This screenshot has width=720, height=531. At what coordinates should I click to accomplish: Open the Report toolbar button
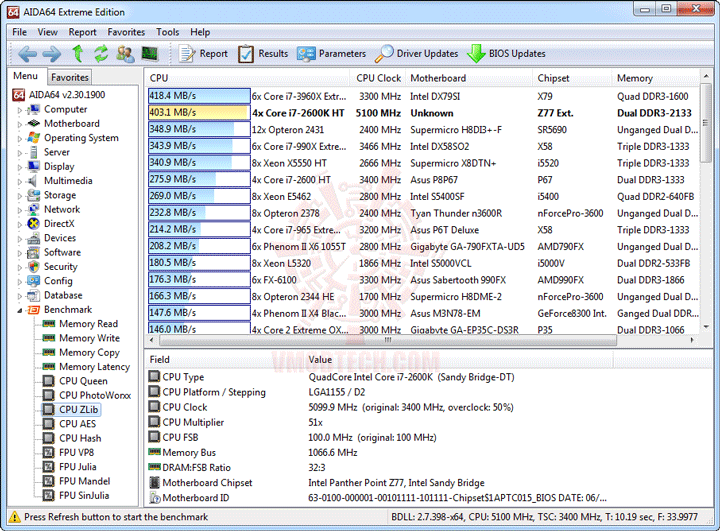pyautogui.click(x=203, y=54)
